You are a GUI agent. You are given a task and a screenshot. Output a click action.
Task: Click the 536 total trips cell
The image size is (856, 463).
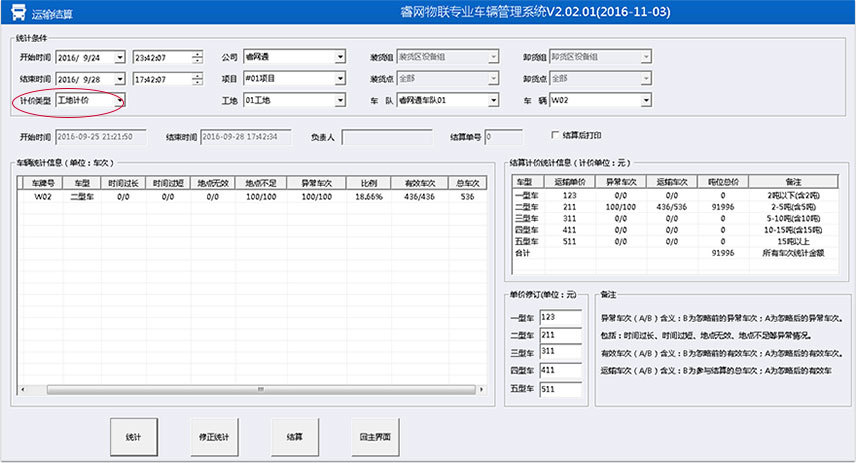(x=467, y=197)
